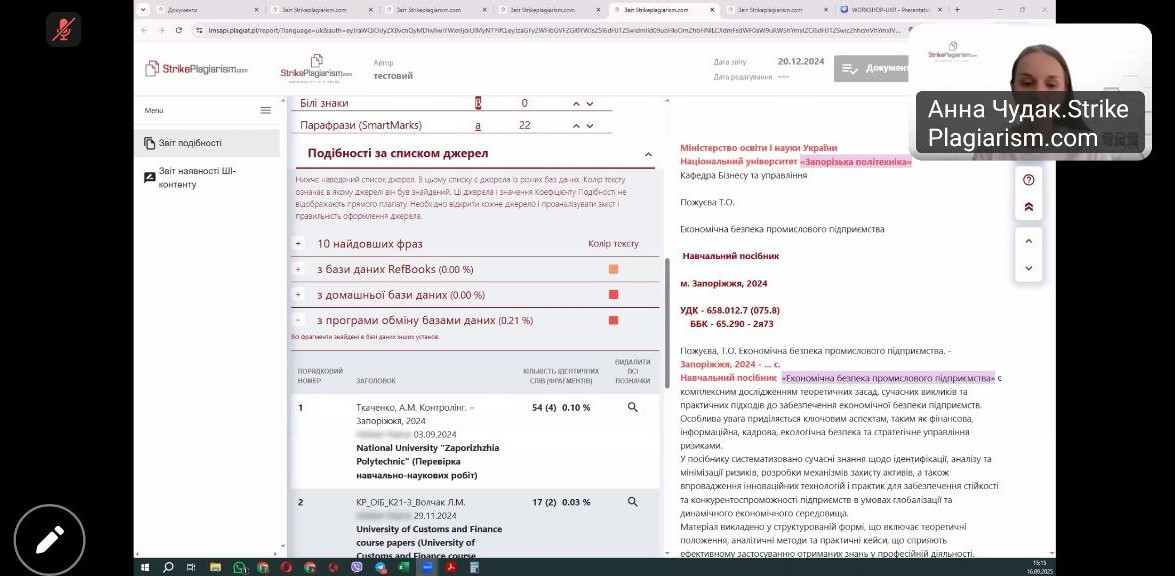Open File Explorer from taskbar
This screenshot has height=576, width=1175.
click(215, 567)
